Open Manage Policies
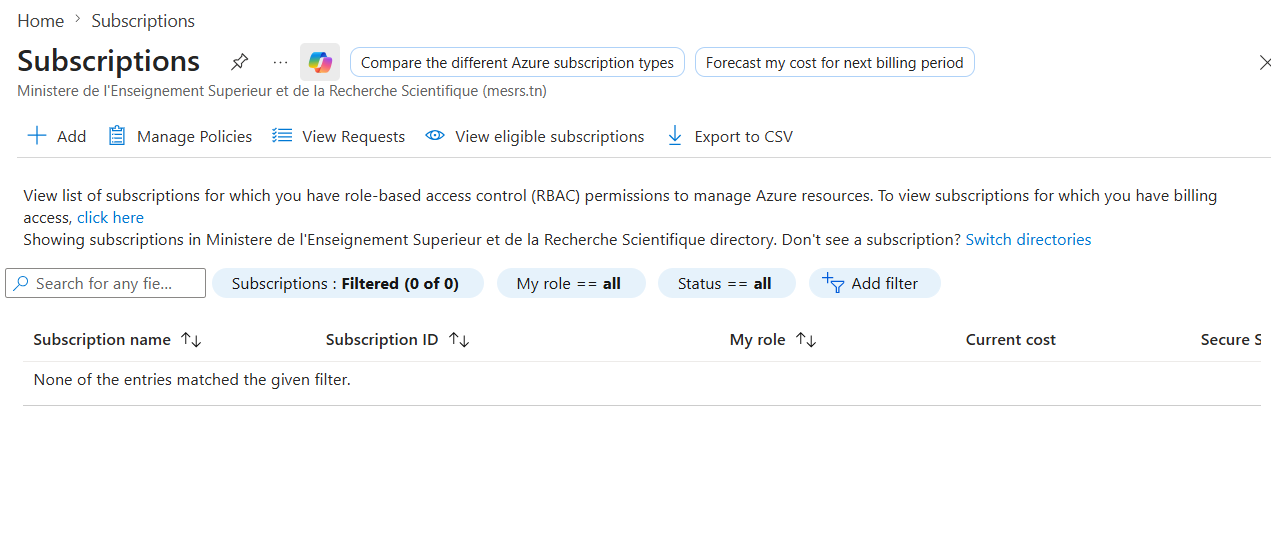Screen dimensions: 1271x543 [180, 136]
